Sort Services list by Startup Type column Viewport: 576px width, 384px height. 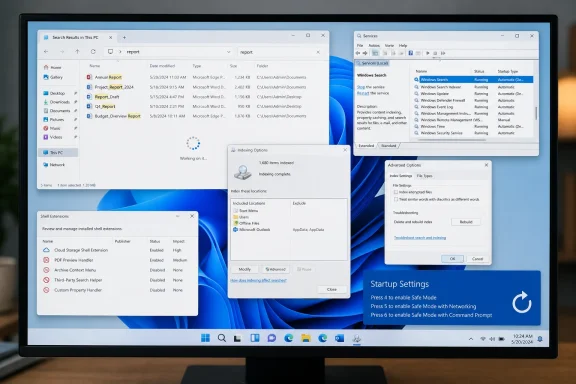[508, 71]
